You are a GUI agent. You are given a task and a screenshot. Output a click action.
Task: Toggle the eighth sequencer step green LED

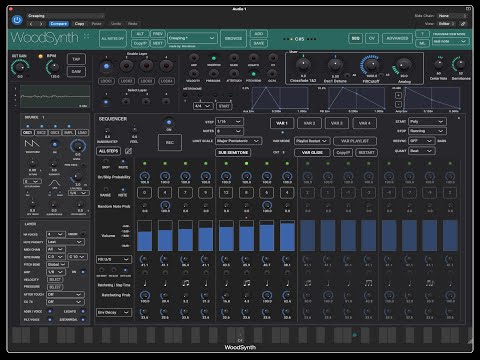(x=287, y=163)
